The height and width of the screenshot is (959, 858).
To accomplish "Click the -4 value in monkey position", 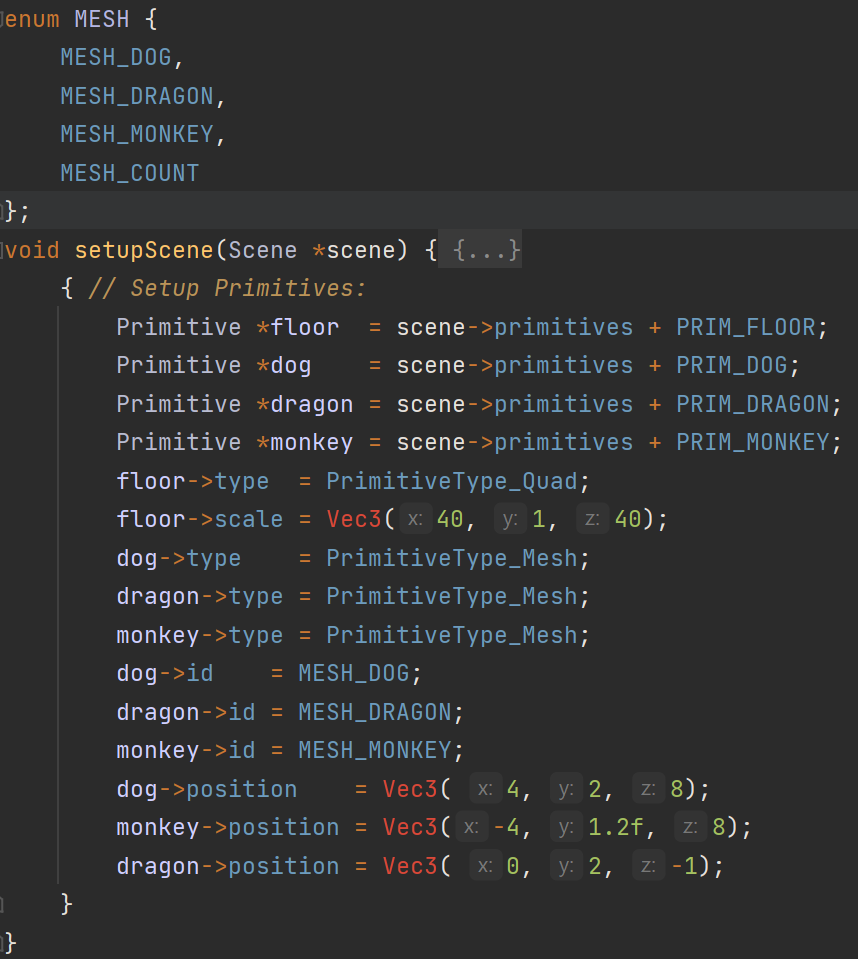I will (506, 828).
